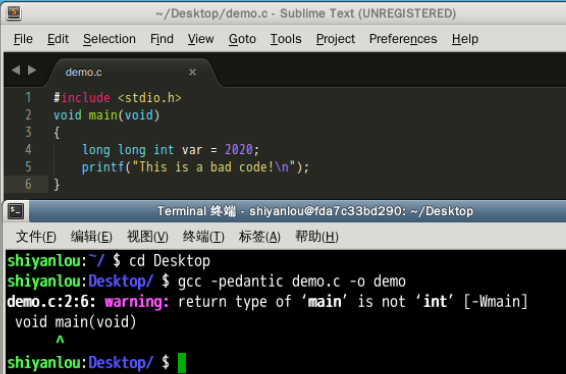Click the 'demo.c:2:6:' location in warning output

pyautogui.click(x=51, y=301)
